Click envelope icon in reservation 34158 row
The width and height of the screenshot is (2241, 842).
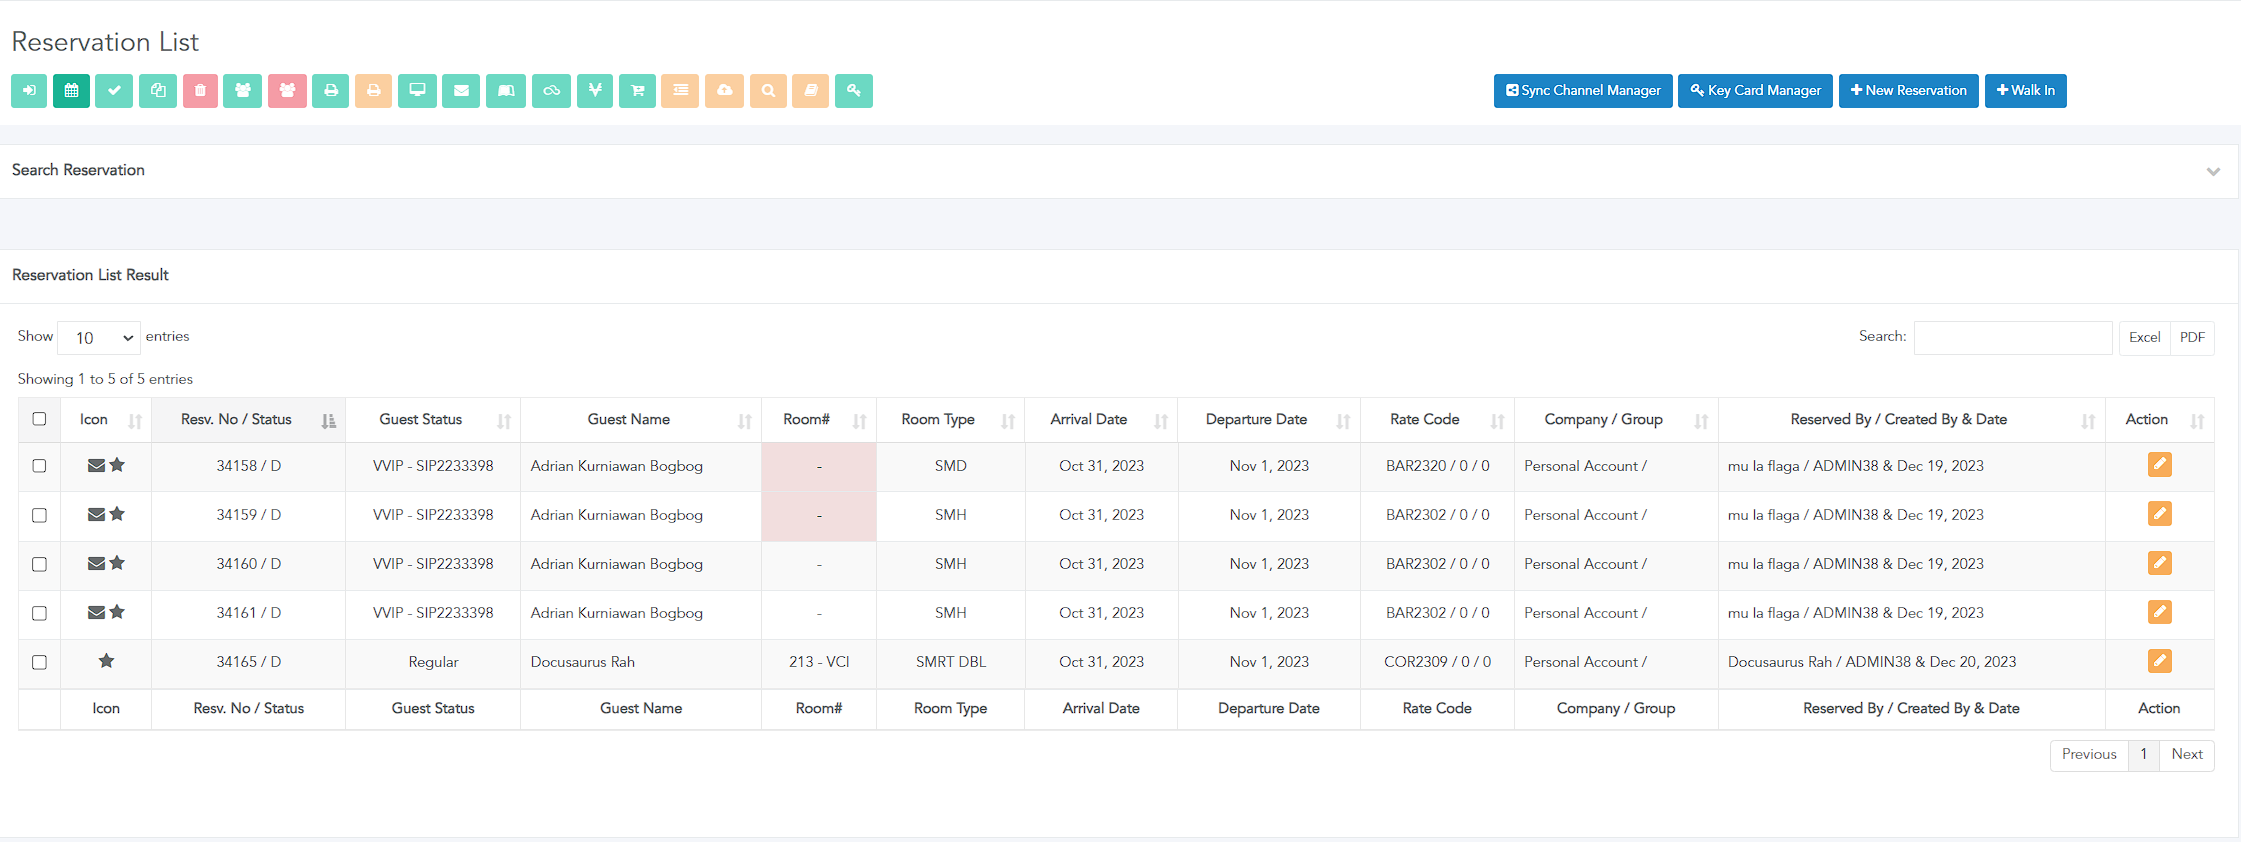tap(96, 465)
